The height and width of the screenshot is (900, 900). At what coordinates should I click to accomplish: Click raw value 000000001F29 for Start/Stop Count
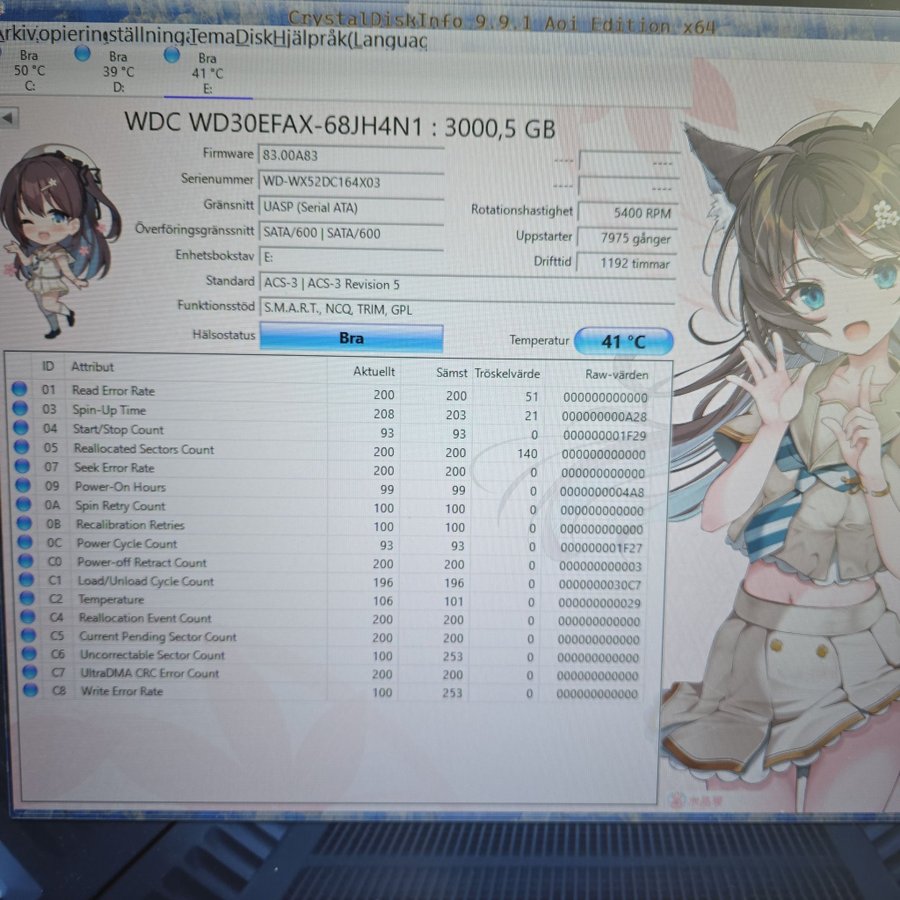tap(604, 435)
